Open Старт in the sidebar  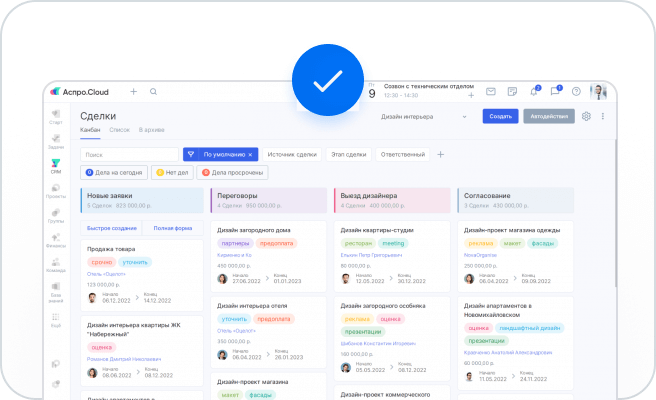pos(56,117)
